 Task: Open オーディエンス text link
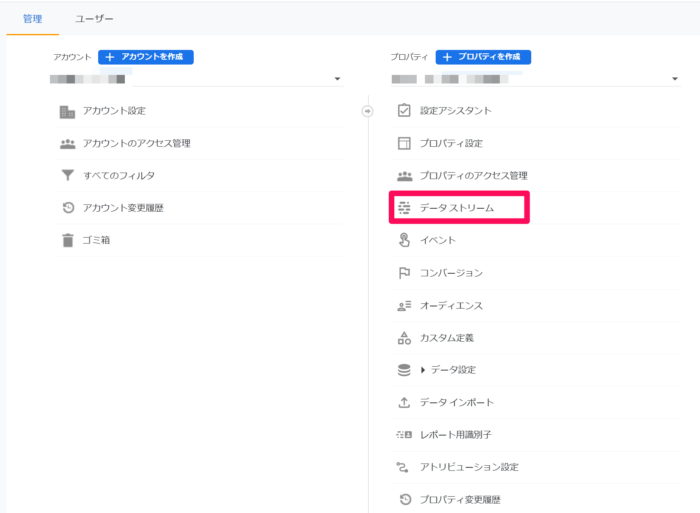pos(451,306)
